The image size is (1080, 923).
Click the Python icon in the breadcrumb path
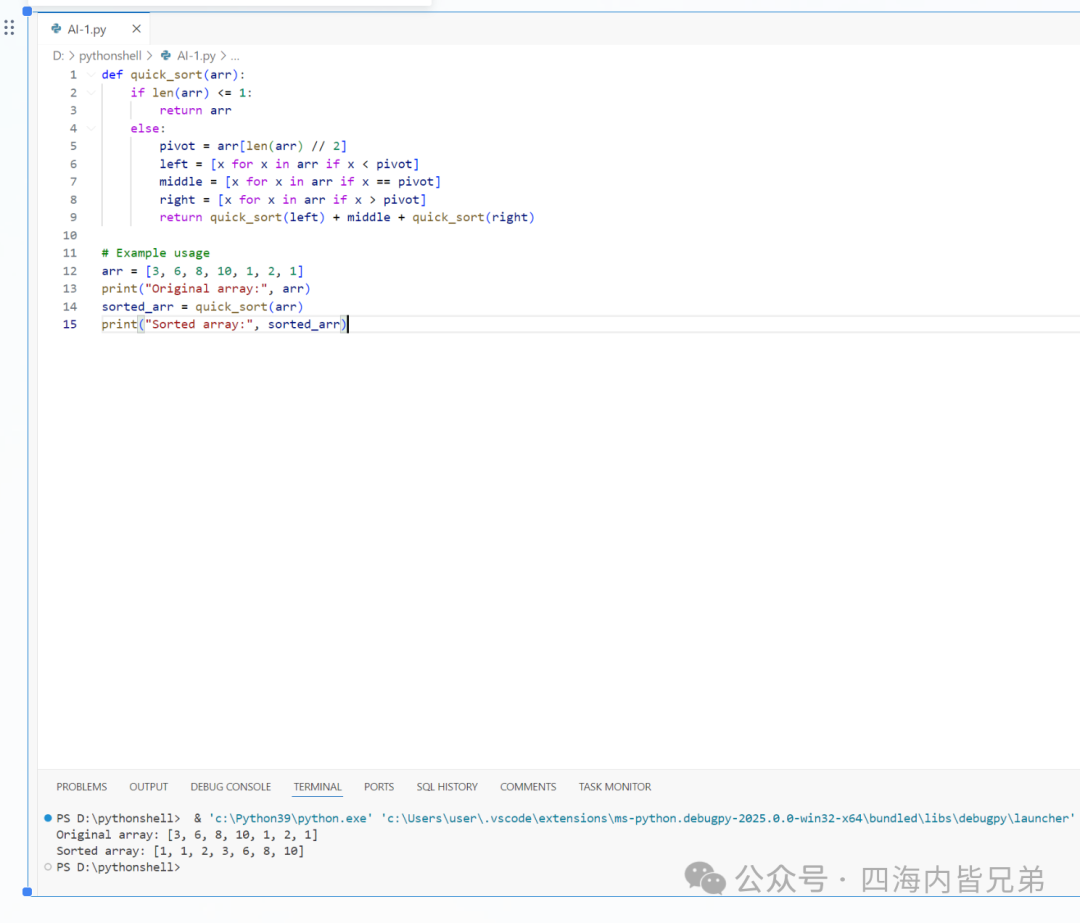point(166,56)
